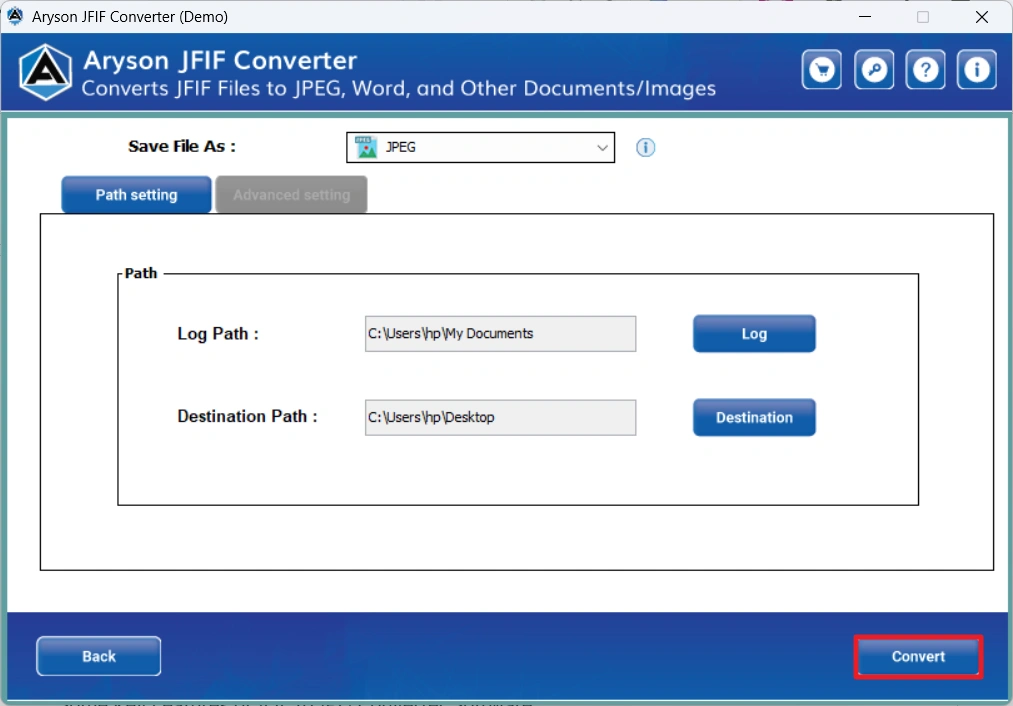Click the 'Save File As :' label
Screen dimensions: 1013x706
pyautogui.click(x=182, y=147)
